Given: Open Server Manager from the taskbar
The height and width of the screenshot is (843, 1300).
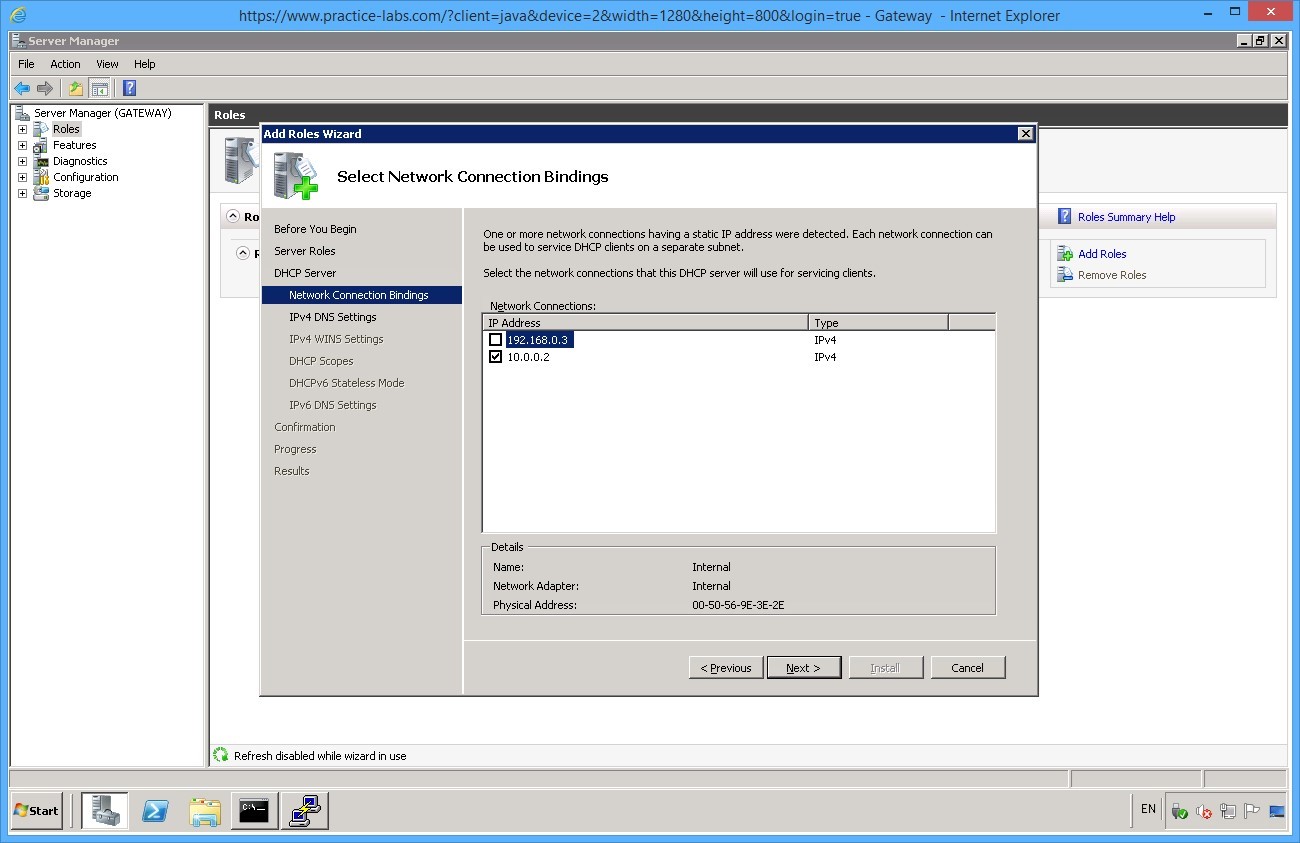Looking at the screenshot, I should tap(105, 810).
